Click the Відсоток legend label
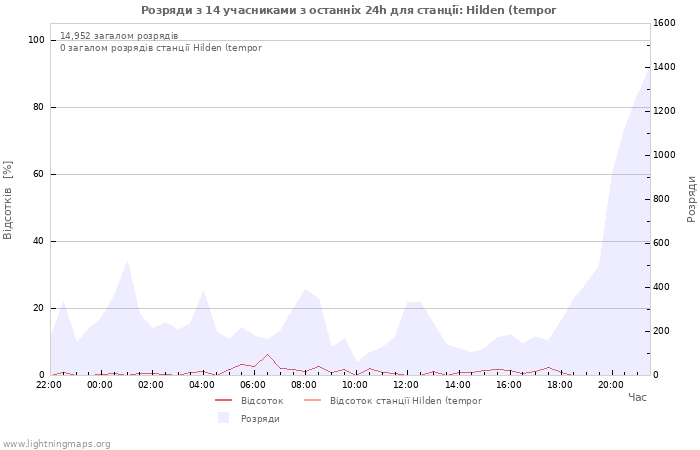Viewport: 700px width, 450px height. coord(262,401)
